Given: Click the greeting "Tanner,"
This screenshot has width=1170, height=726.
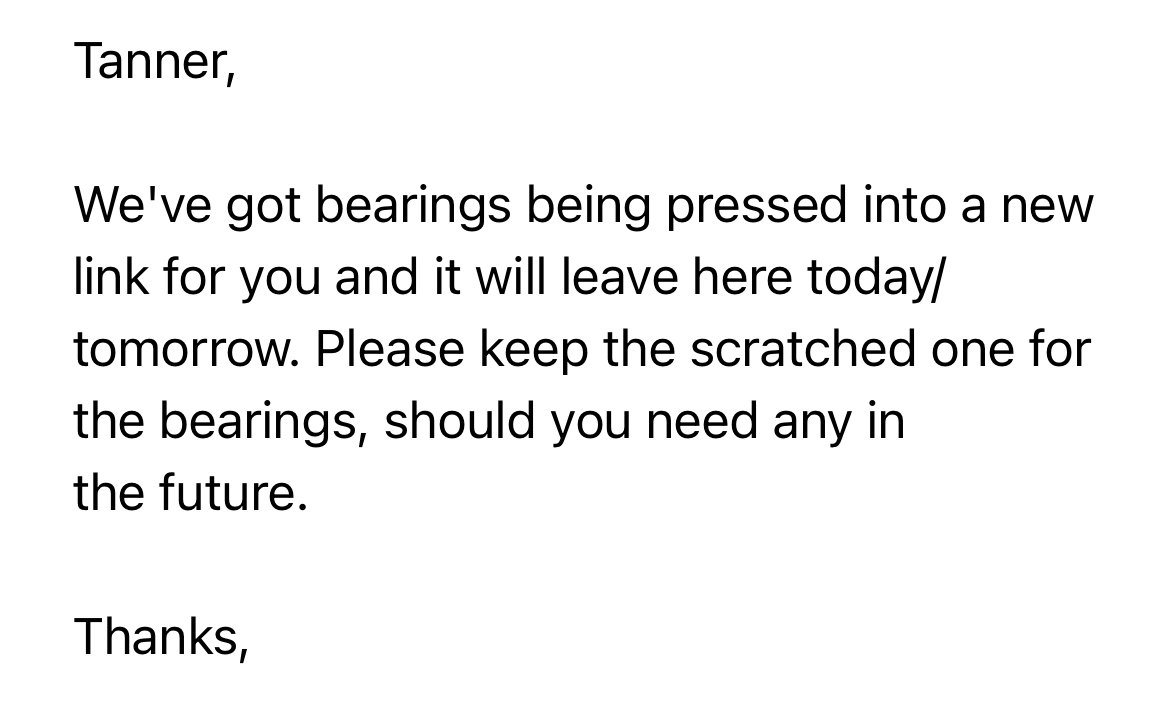Looking at the screenshot, I should [x=154, y=61].
